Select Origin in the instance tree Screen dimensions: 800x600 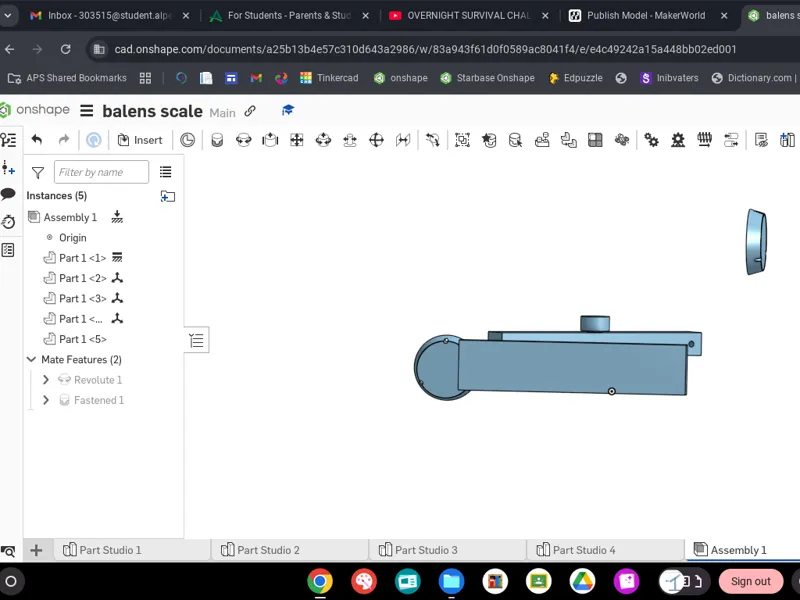click(x=72, y=238)
